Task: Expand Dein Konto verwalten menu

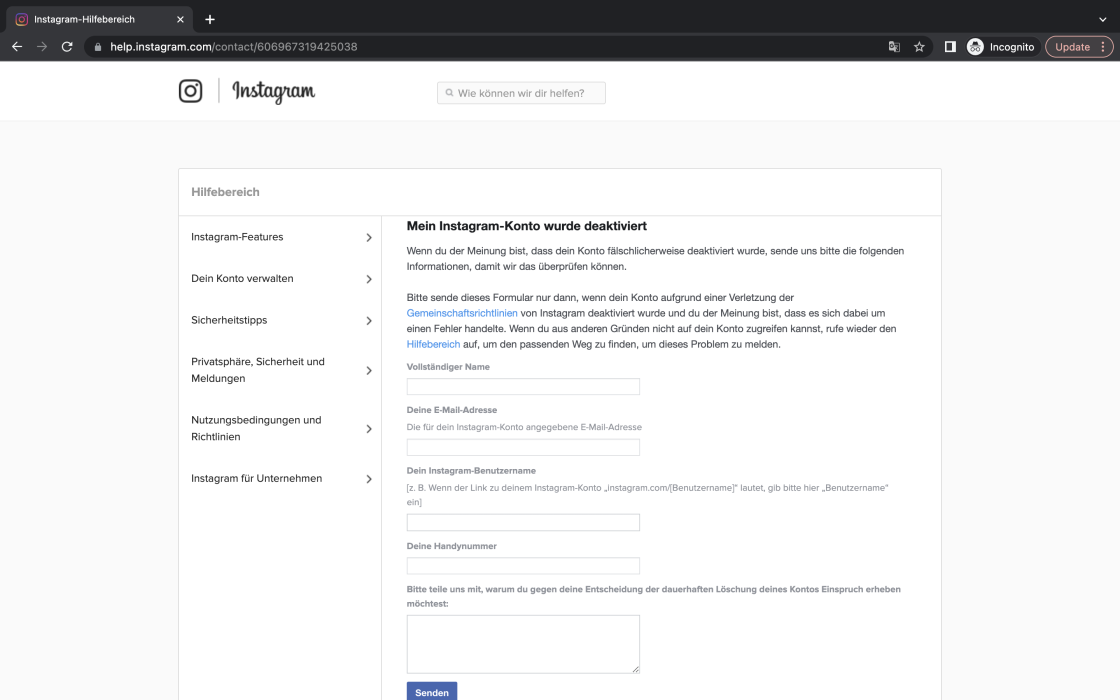Action: point(281,279)
